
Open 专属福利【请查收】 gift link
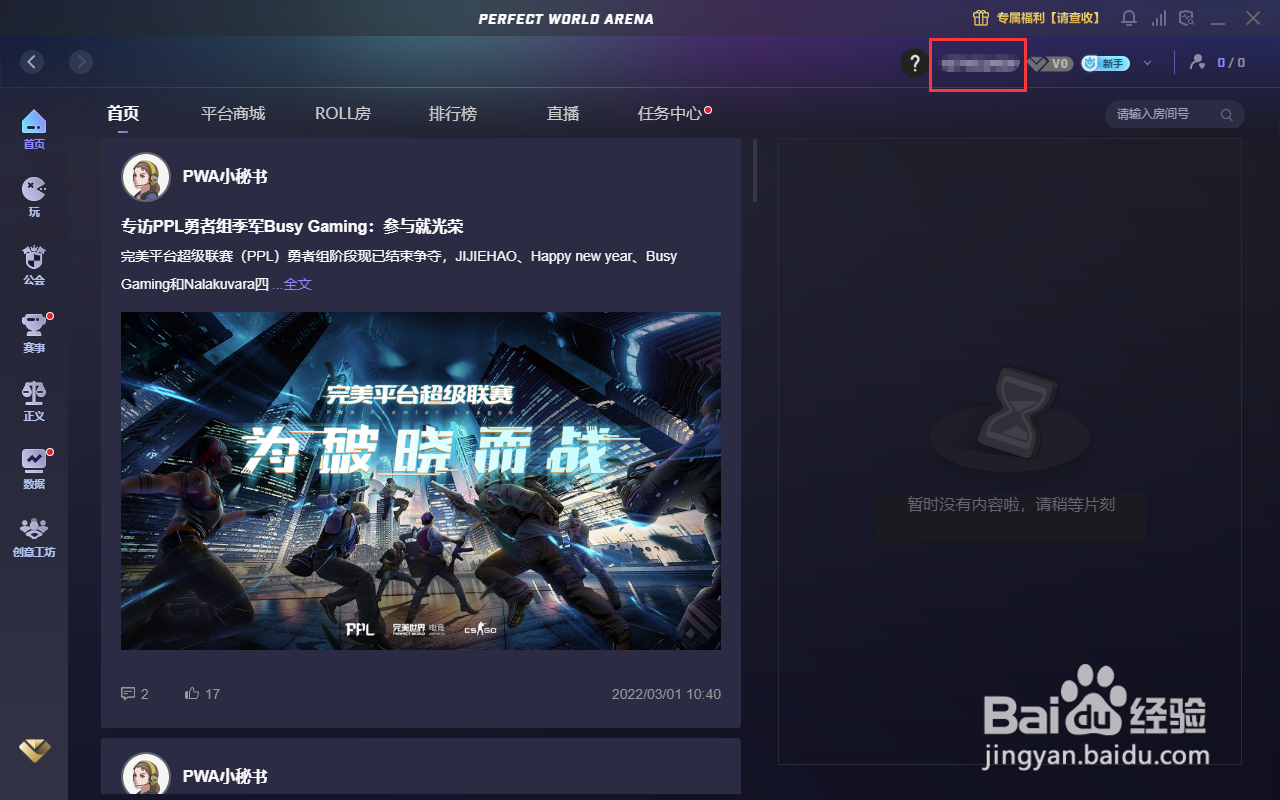pyautogui.click(x=1036, y=18)
